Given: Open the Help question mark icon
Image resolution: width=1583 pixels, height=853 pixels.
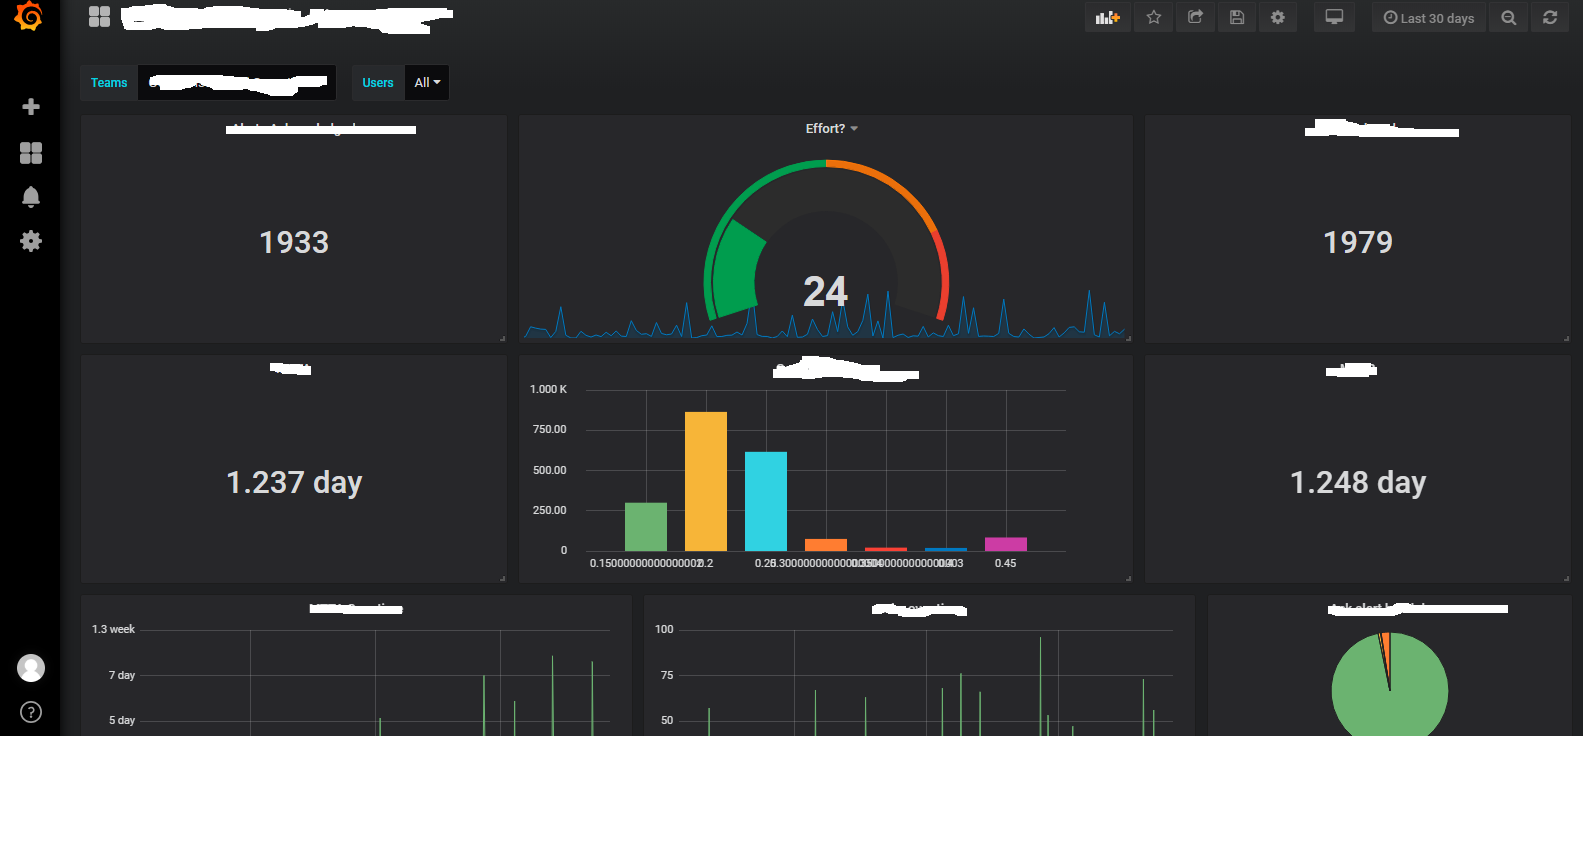Looking at the screenshot, I should point(31,712).
